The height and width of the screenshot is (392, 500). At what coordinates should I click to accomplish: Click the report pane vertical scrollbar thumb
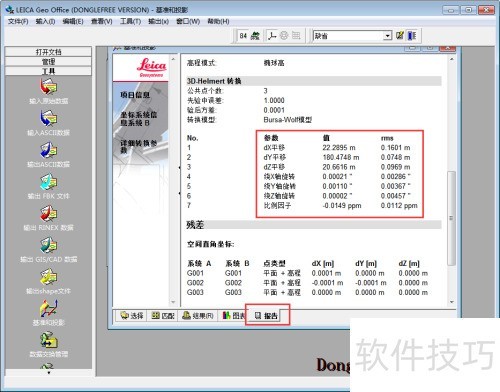point(451,218)
